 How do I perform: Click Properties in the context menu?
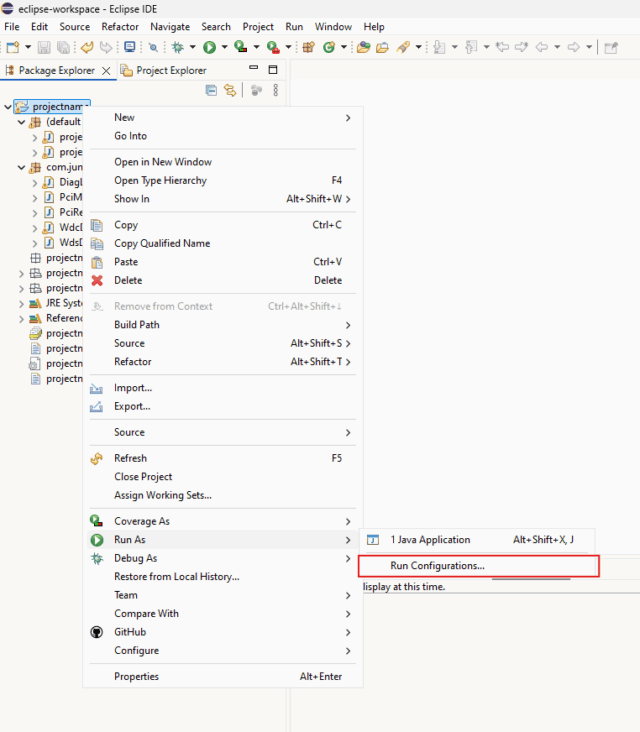click(136, 676)
